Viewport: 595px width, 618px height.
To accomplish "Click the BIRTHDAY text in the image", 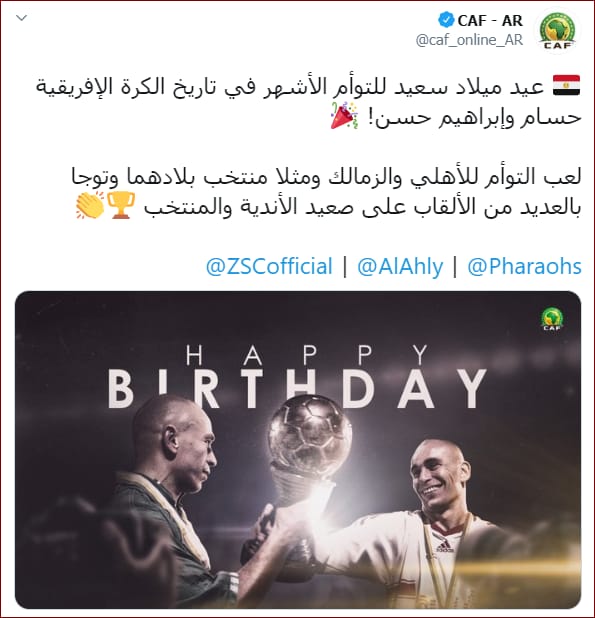I will coord(298,389).
